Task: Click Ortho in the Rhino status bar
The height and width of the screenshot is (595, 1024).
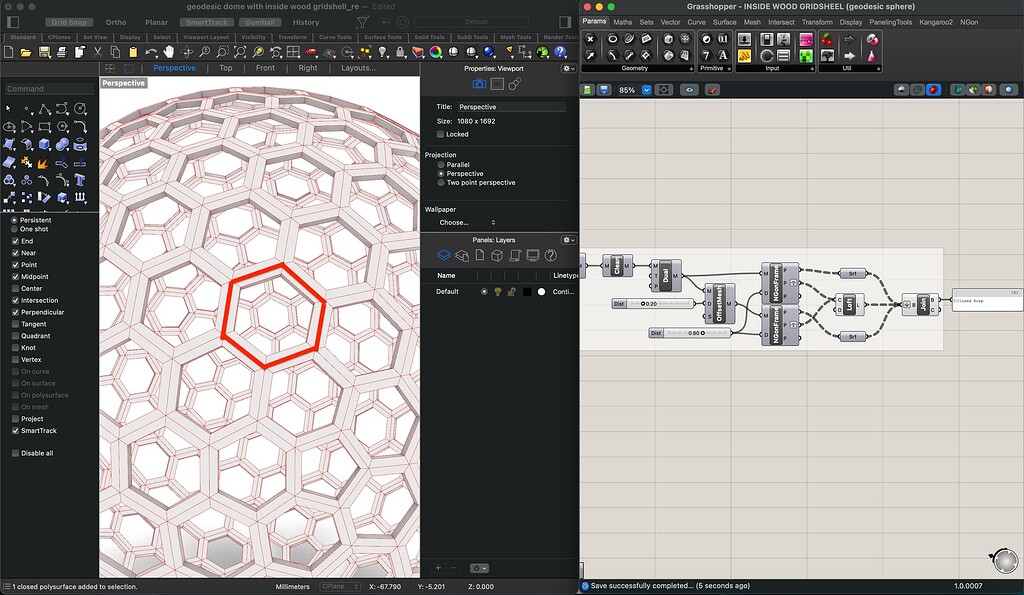Action: 116,21
